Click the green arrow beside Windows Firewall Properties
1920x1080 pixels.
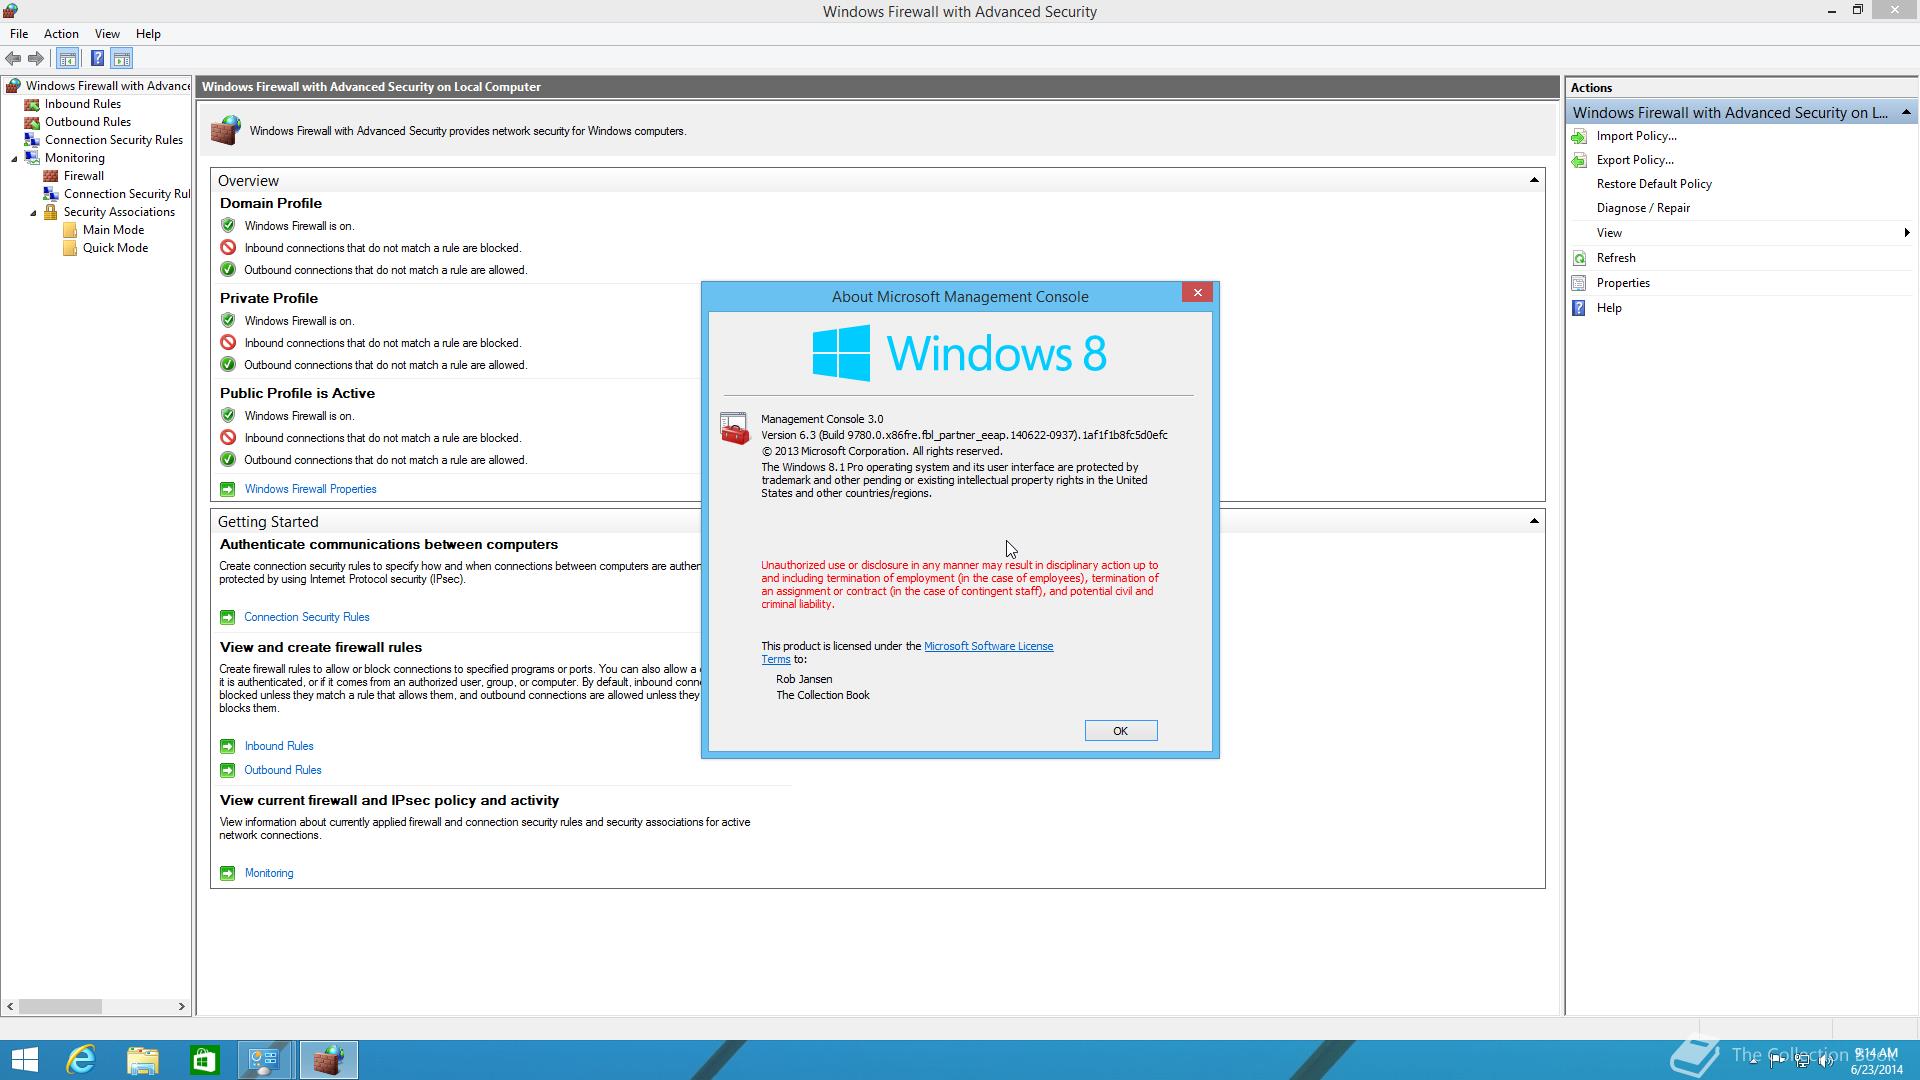[x=227, y=489]
